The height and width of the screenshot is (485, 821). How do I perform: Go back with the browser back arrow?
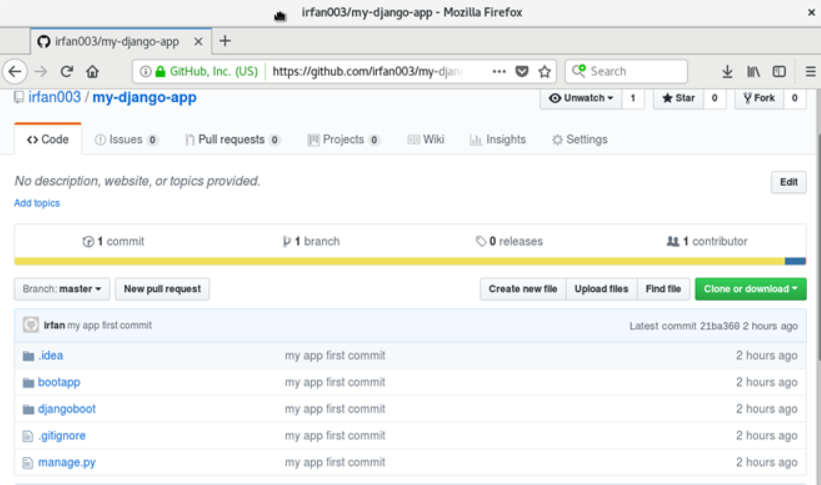point(15,71)
